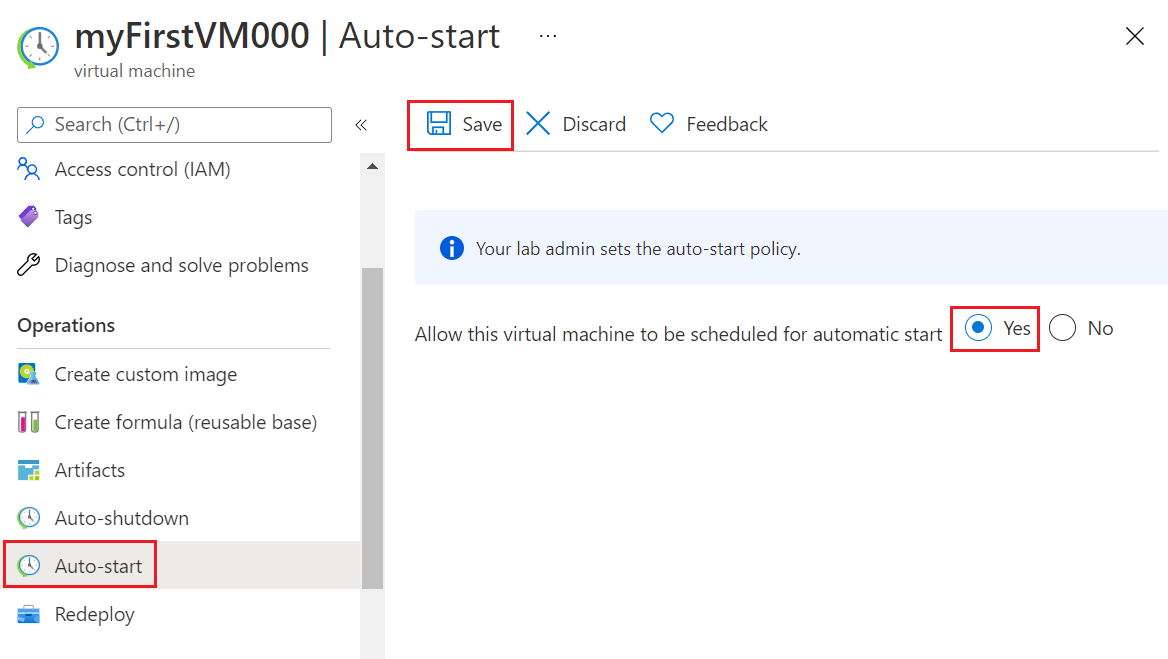Viewport: 1168px width, 659px height.
Task: Select No for automatic start
Action: 1062,328
